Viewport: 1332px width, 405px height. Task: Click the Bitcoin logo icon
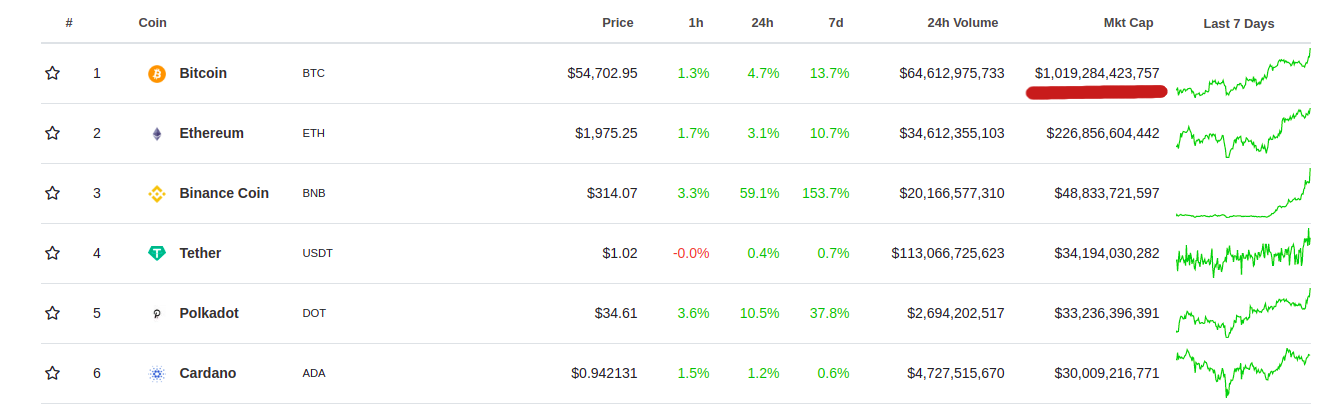coord(156,73)
